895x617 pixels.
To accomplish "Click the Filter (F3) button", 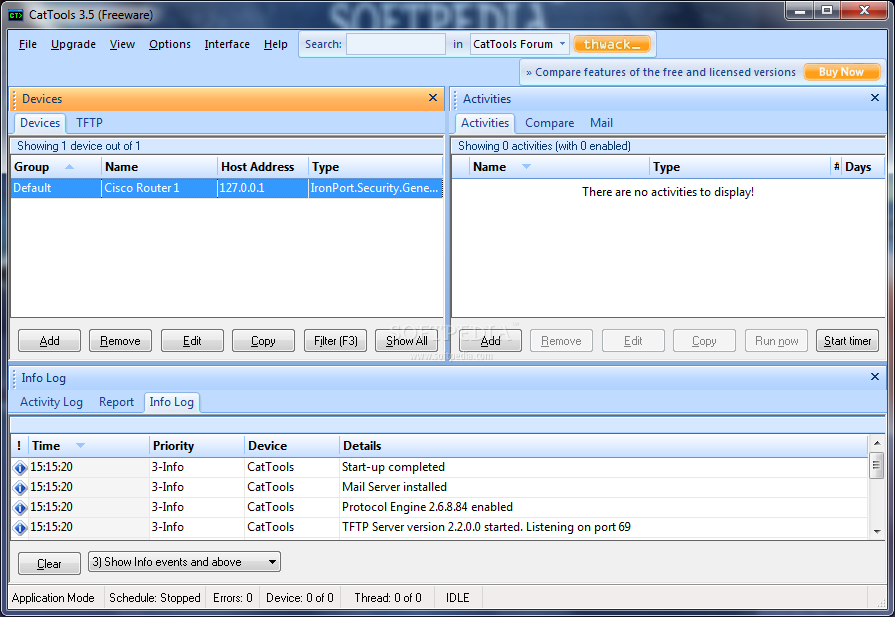I will point(336,341).
